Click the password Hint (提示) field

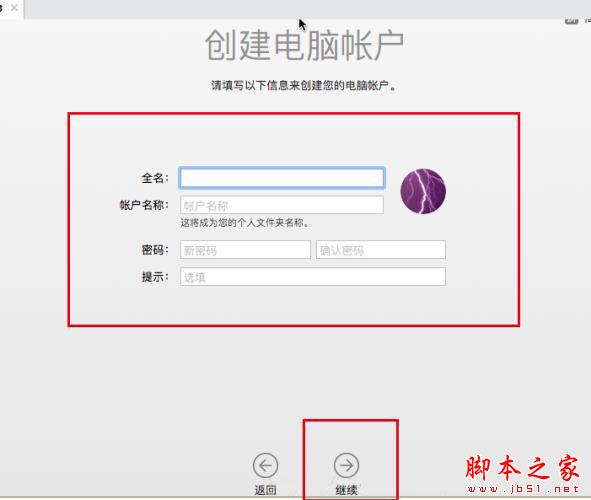click(x=313, y=277)
